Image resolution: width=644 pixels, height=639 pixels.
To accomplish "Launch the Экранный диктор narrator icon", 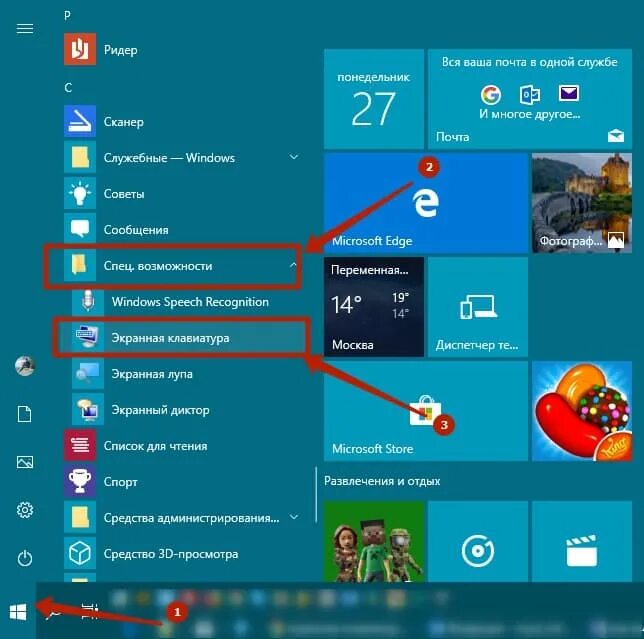I will coord(87,409).
